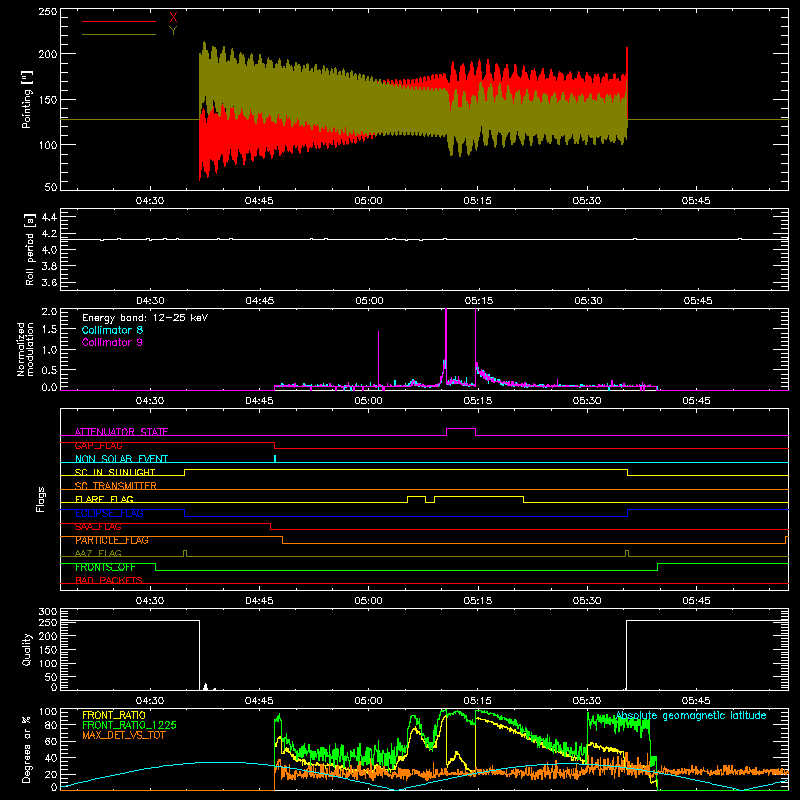Select the NON_SOLAR_EVENT flag label
This screenshot has width=800, height=800.
[121, 459]
